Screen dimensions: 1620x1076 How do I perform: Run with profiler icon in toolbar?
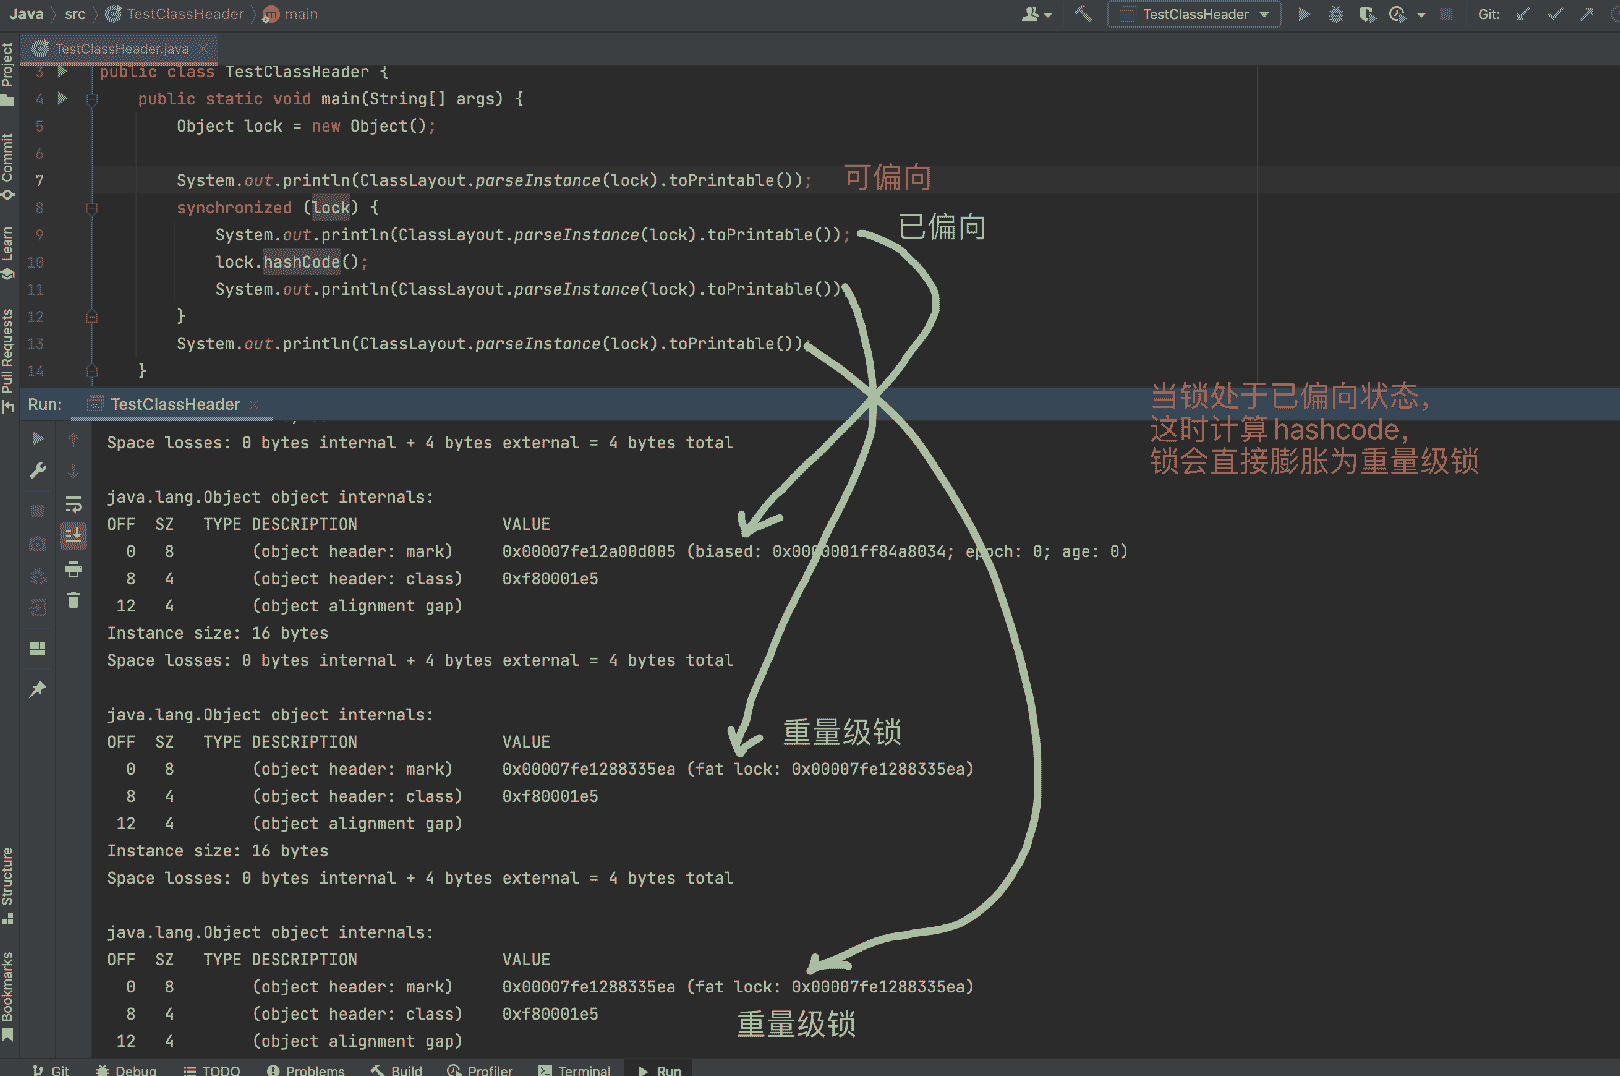[x=1398, y=14]
